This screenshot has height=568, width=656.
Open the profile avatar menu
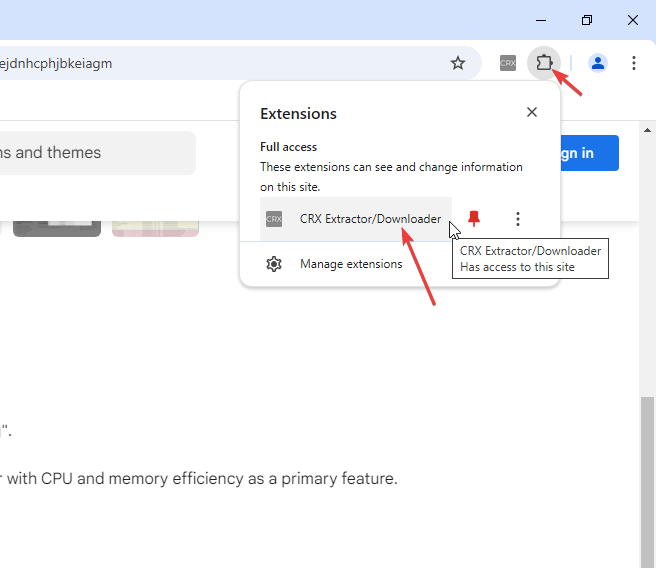[x=598, y=63]
